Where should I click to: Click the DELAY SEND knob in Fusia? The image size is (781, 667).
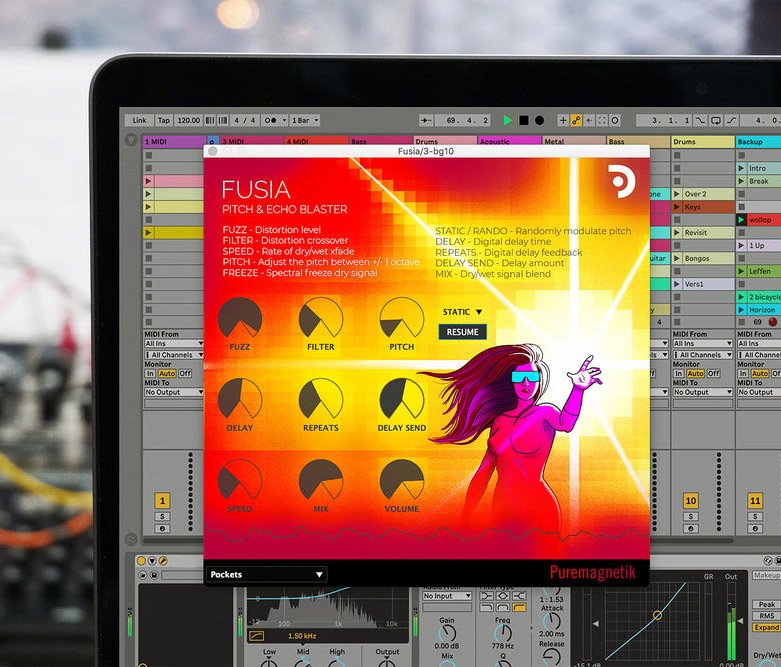tap(401, 400)
